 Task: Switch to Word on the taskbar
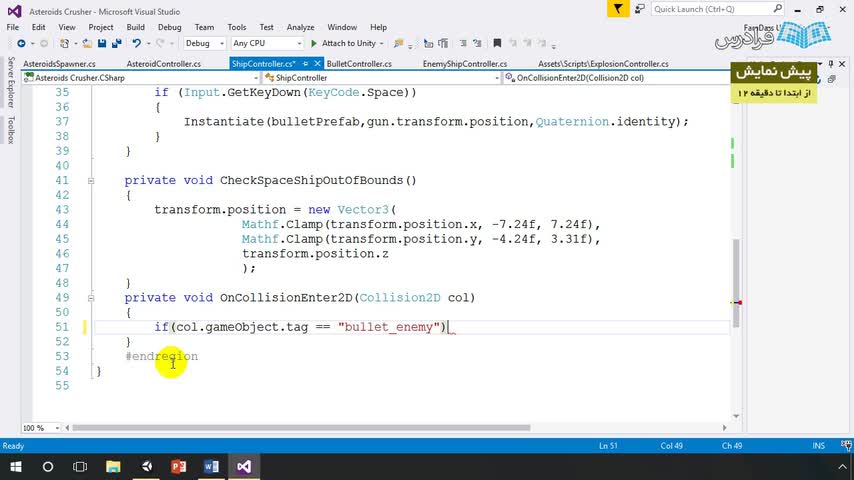pyautogui.click(x=211, y=467)
